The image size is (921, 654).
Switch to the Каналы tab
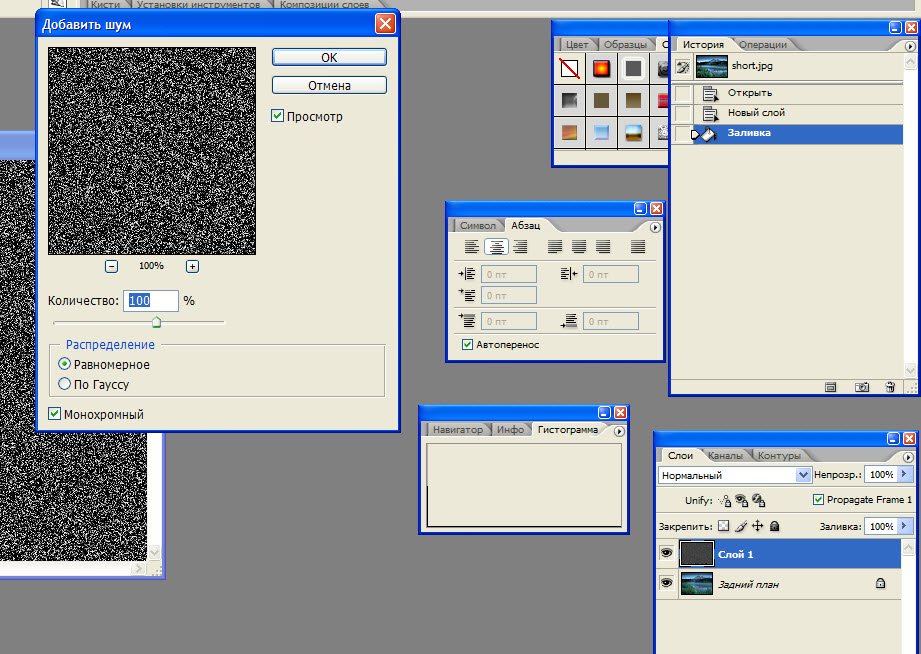click(725, 456)
